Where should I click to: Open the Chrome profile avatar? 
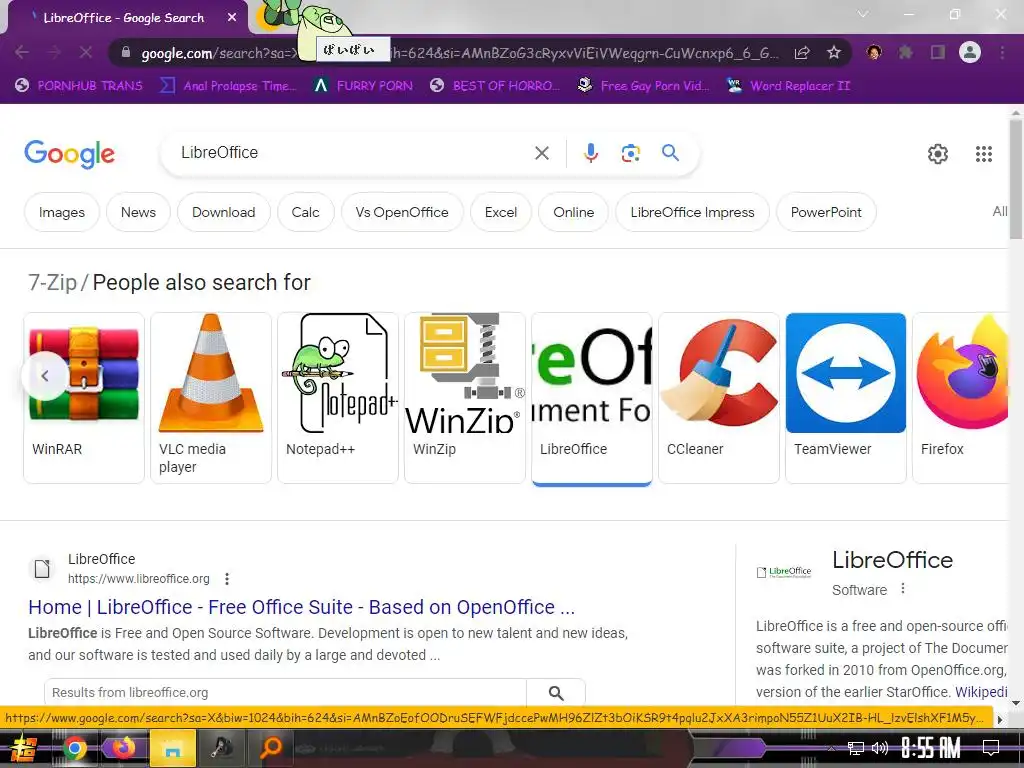point(970,52)
